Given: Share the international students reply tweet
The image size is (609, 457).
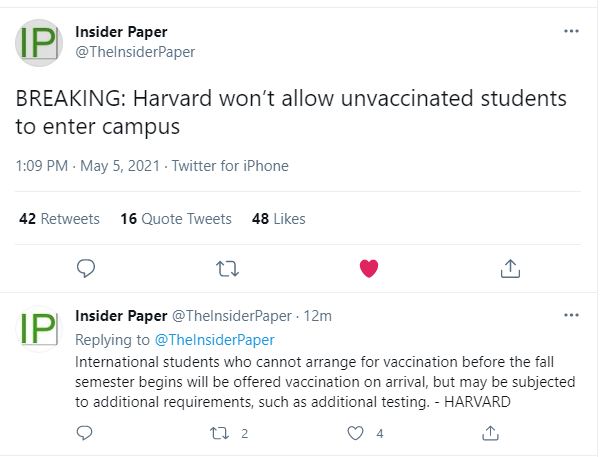Looking at the screenshot, I should click(490, 433).
